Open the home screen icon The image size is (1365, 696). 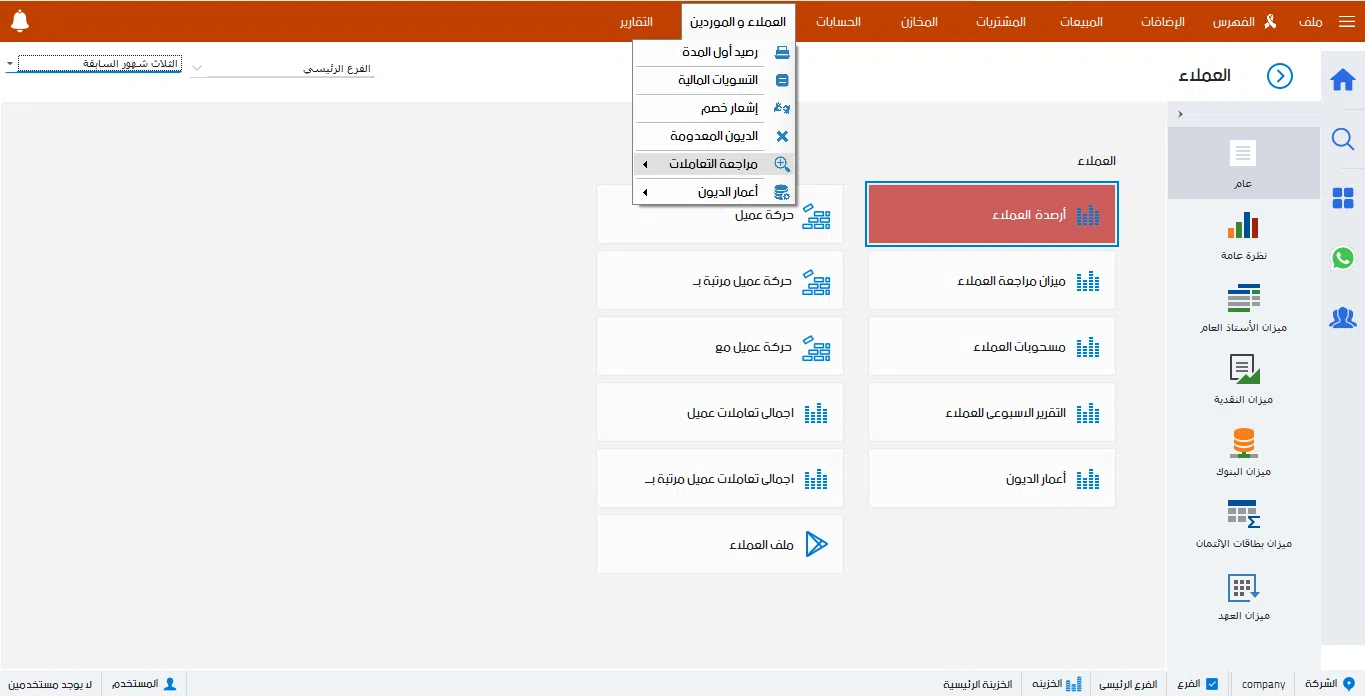click(1343, 78)
